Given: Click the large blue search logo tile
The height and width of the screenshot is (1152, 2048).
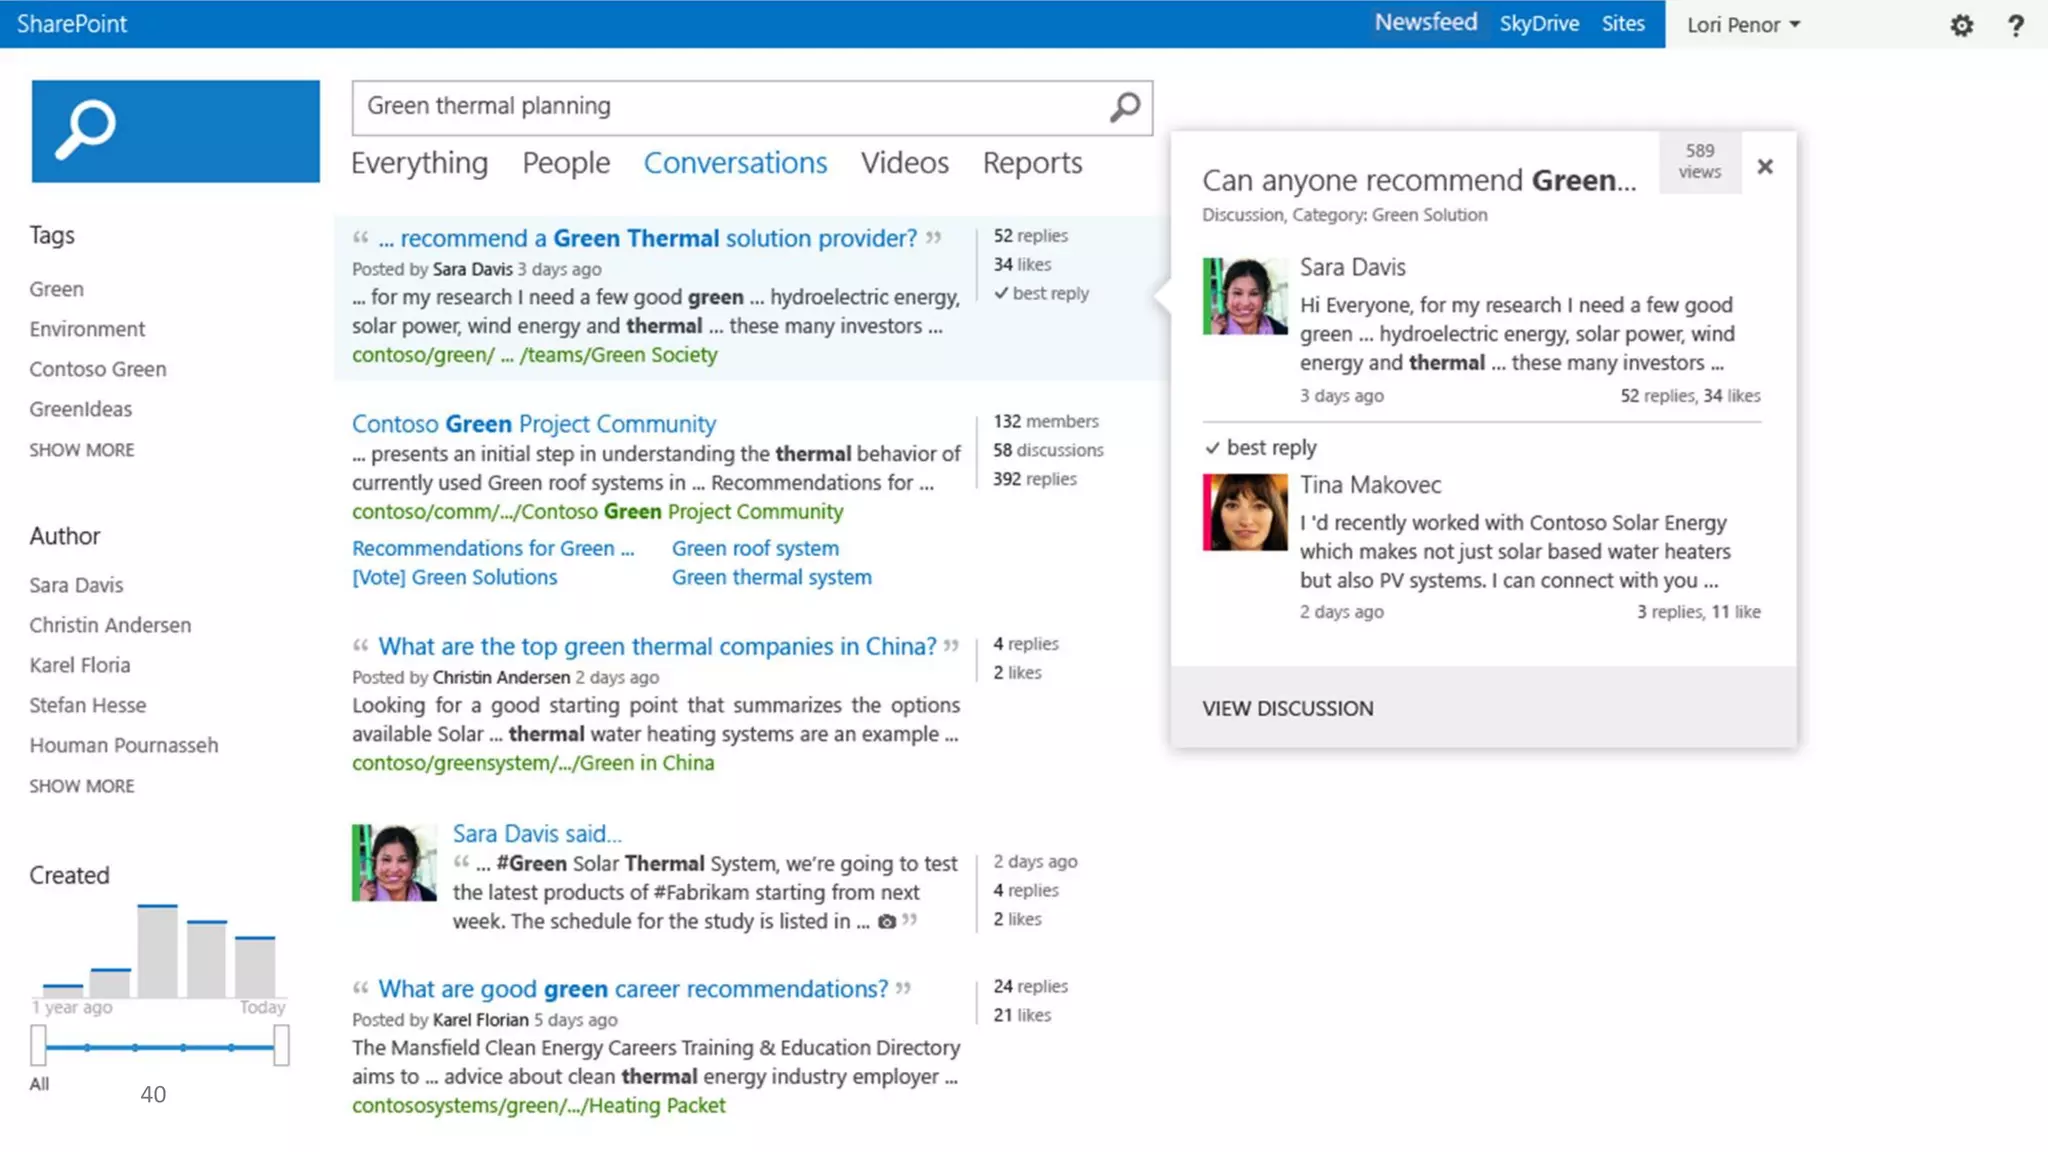Looking at the screenshot, I should pos(175,131).
